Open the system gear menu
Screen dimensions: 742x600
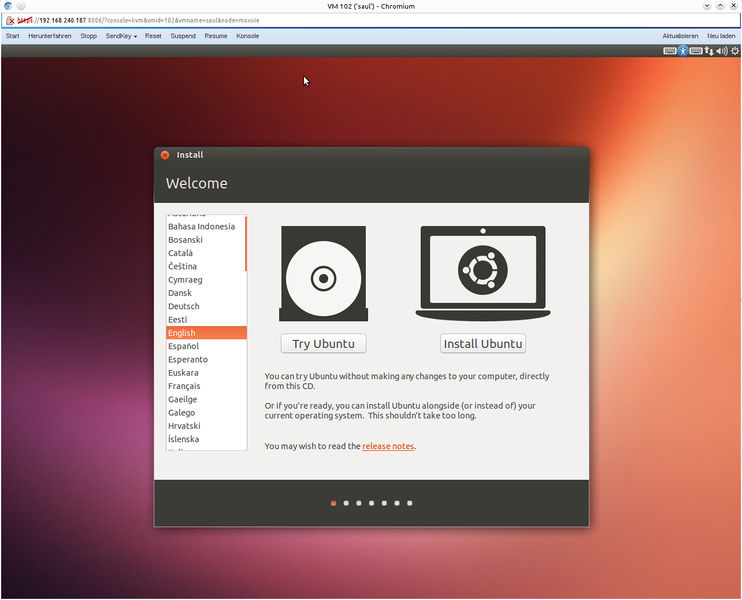click(734, 50)
